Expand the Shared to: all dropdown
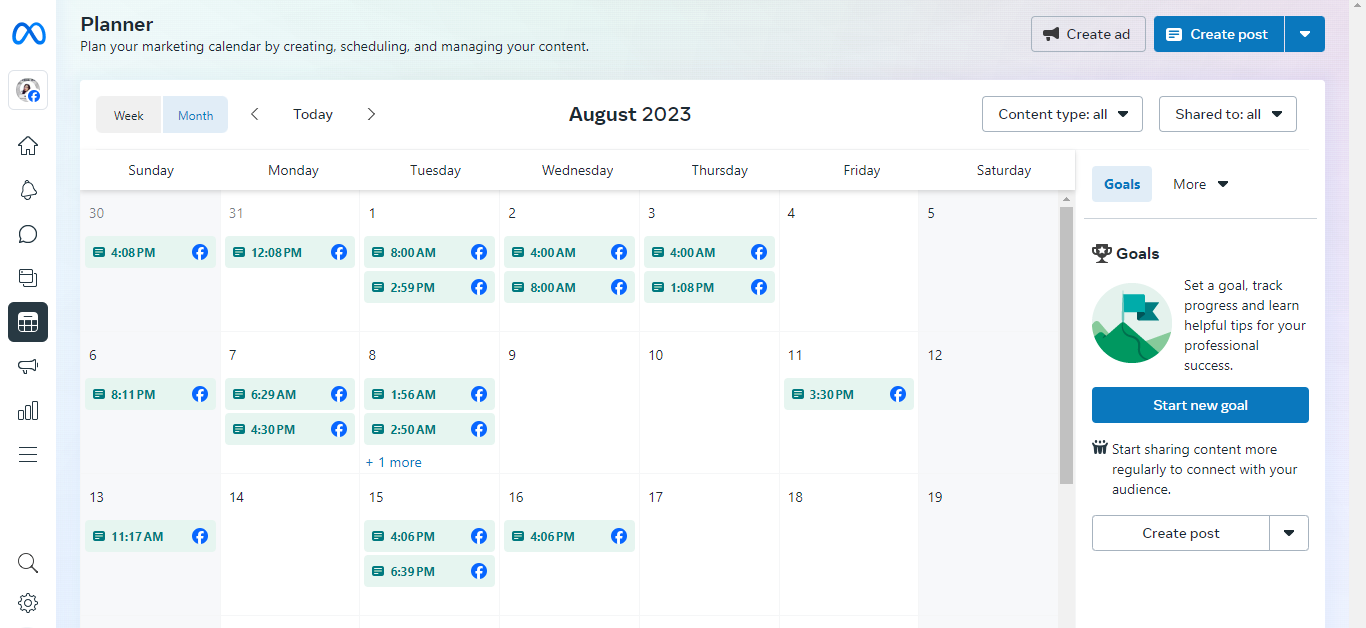The width and height of the screenshot is (1366, 628). (1227, 114)
